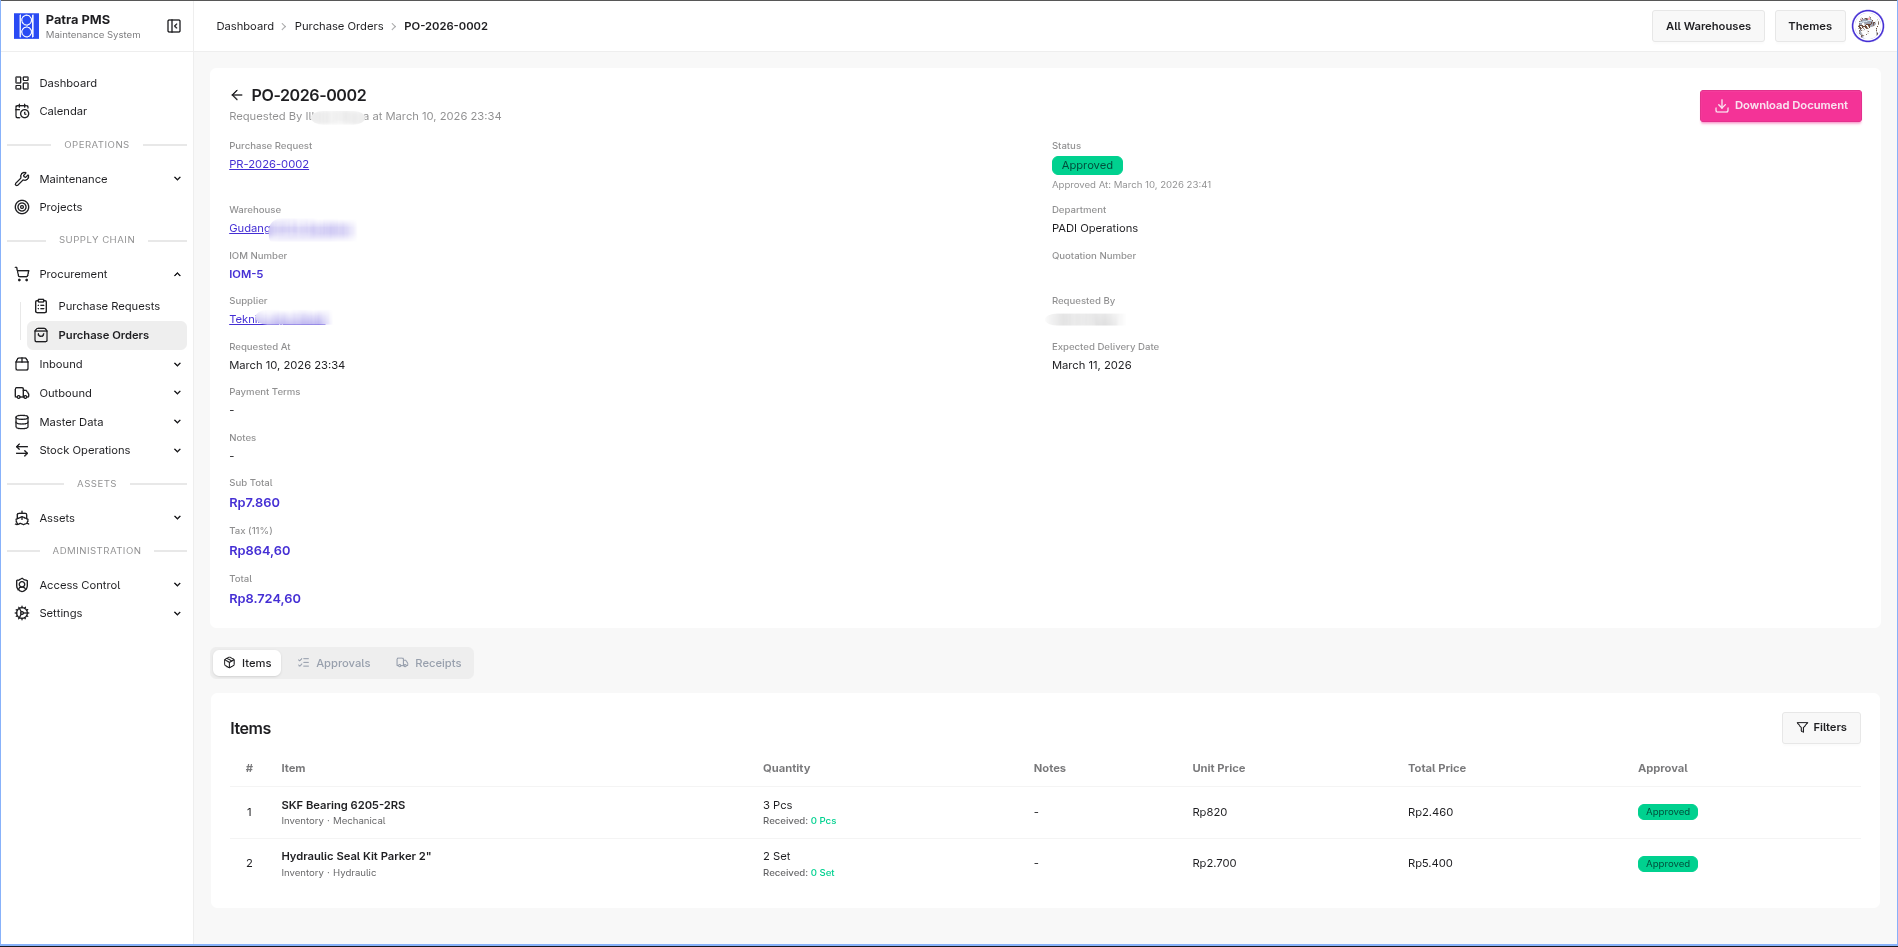Image resolution: width=1898 pixels, height=947 pixels.
Task: Click the Approved status badge
Action: pos(1087,166)
